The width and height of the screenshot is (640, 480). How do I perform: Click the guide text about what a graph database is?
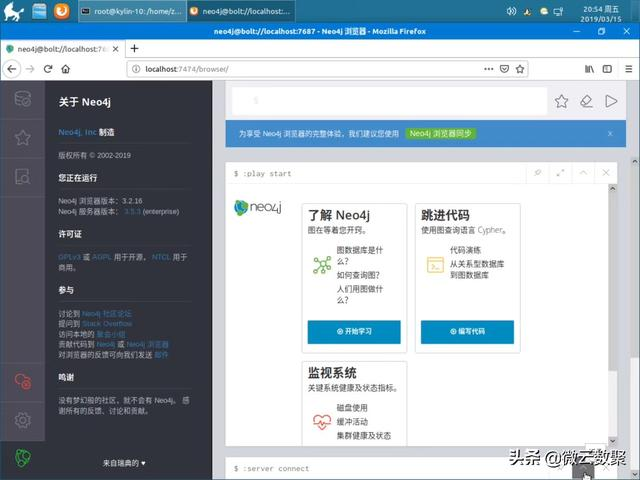coord(360,256)
